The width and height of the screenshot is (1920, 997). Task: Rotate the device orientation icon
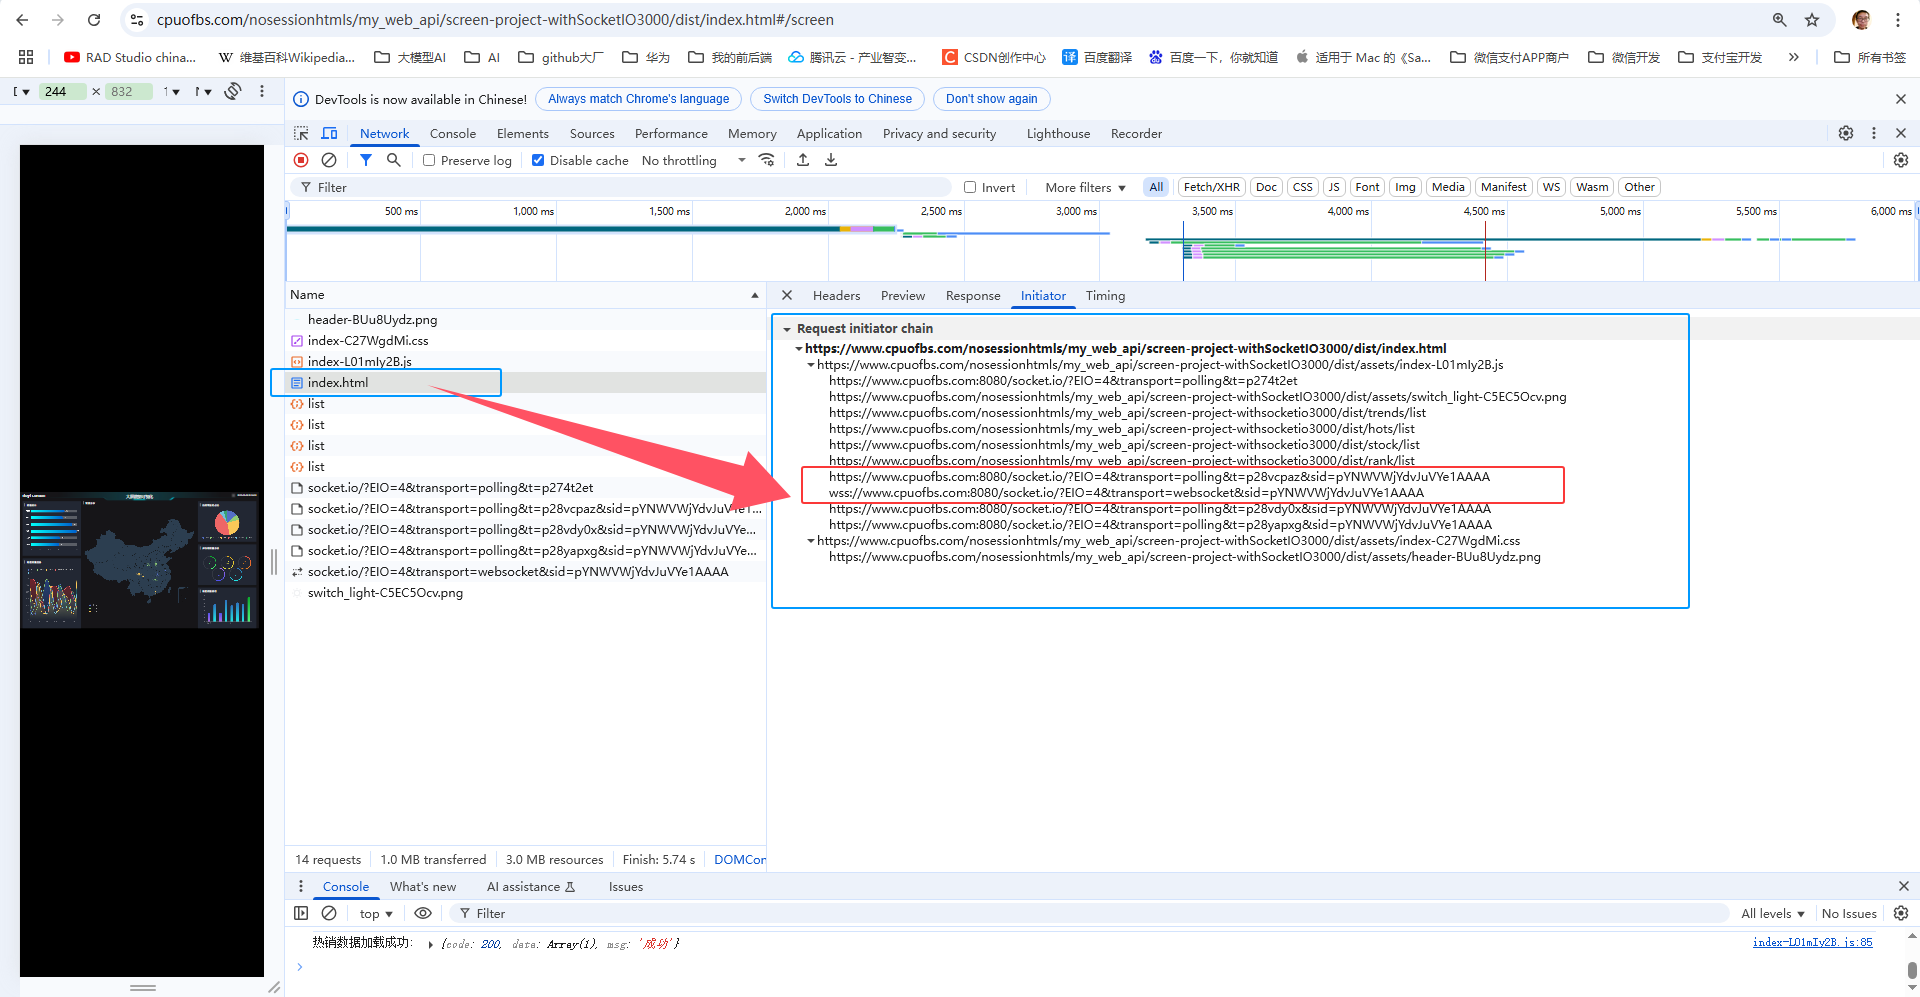click(x=233, y=91)
